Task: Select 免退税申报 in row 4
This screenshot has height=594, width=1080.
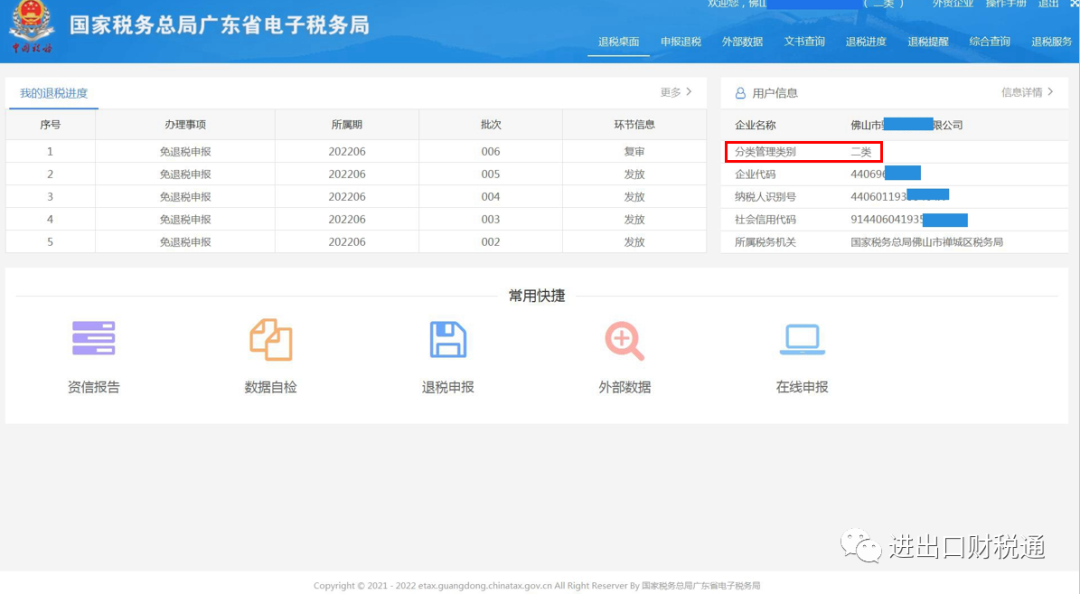Action: pyautogui.click(x=185, y=219)
